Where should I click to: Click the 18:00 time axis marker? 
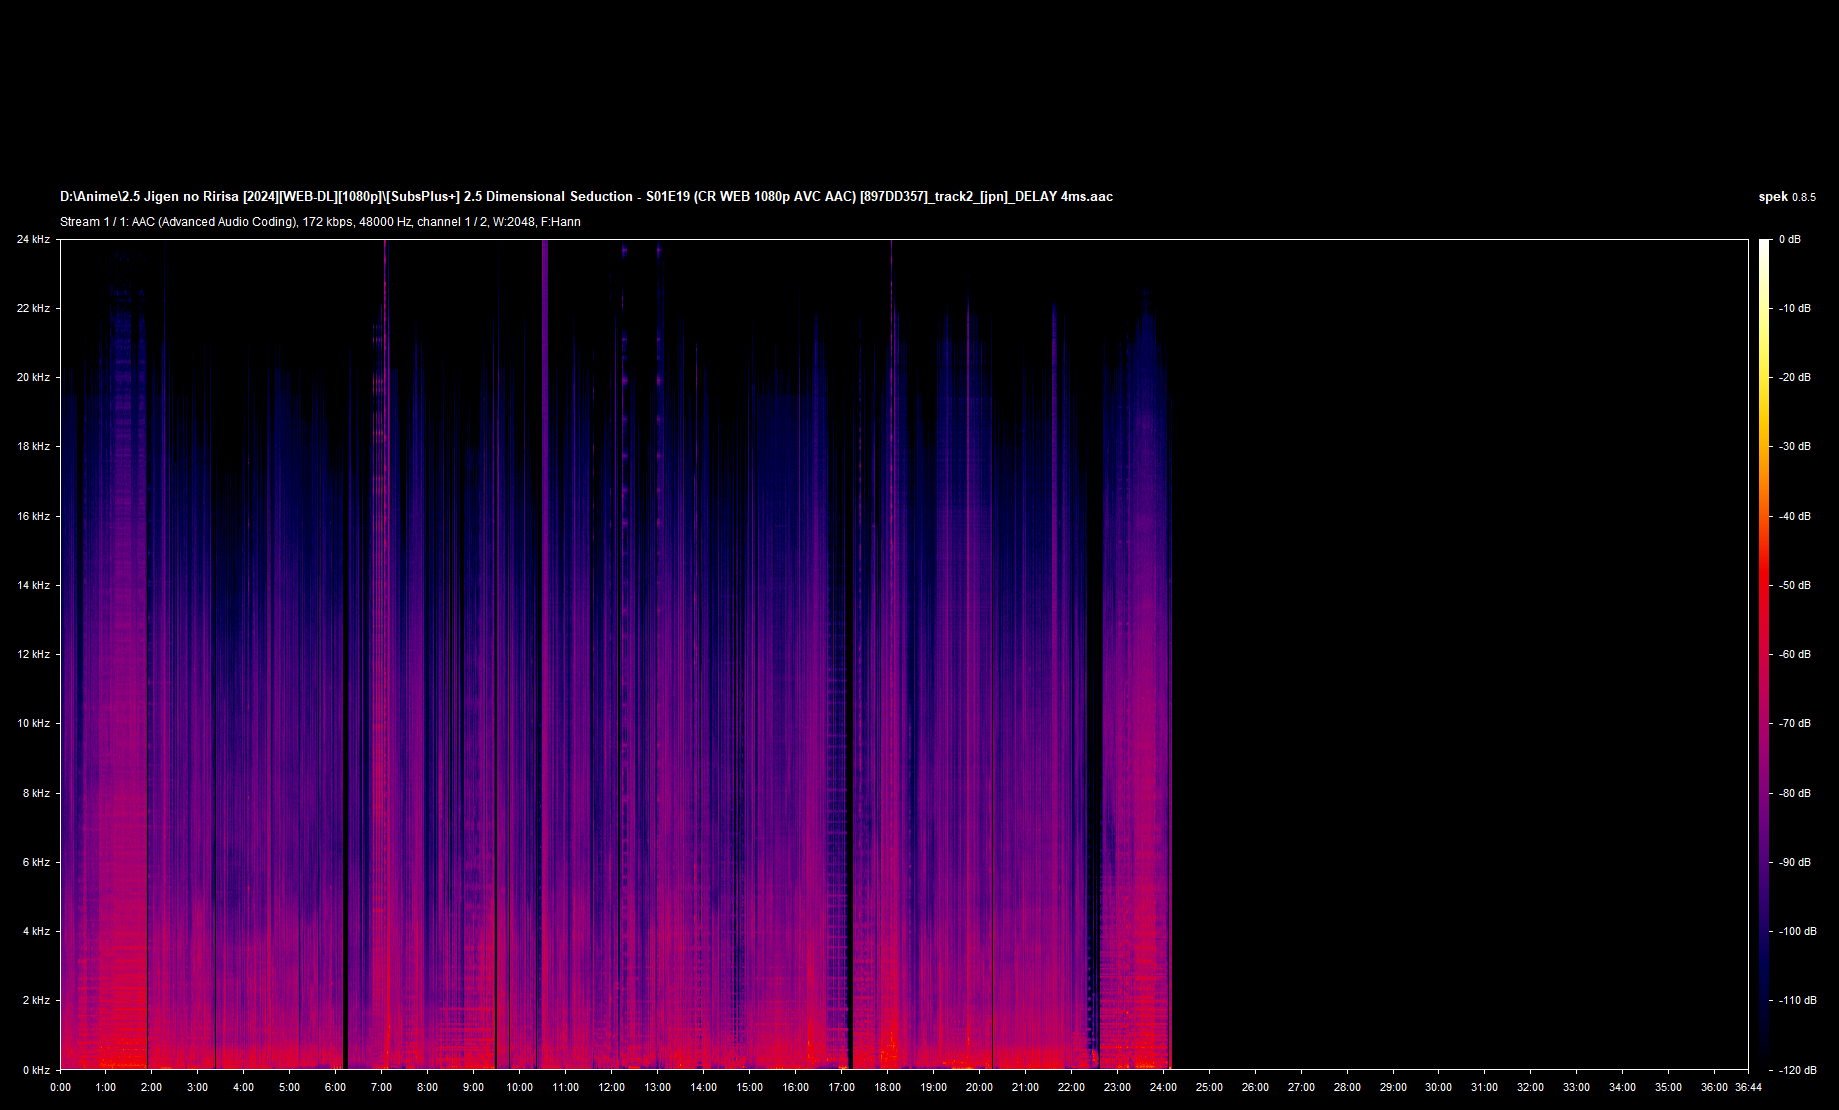coord(887,1087)
